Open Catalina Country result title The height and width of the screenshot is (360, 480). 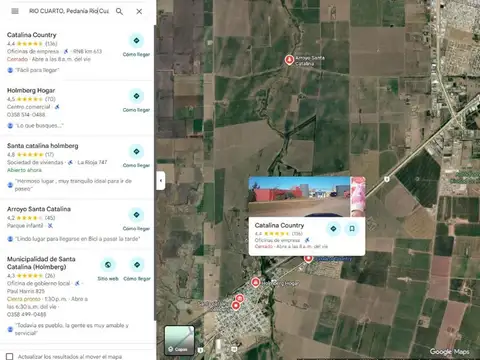32,35
